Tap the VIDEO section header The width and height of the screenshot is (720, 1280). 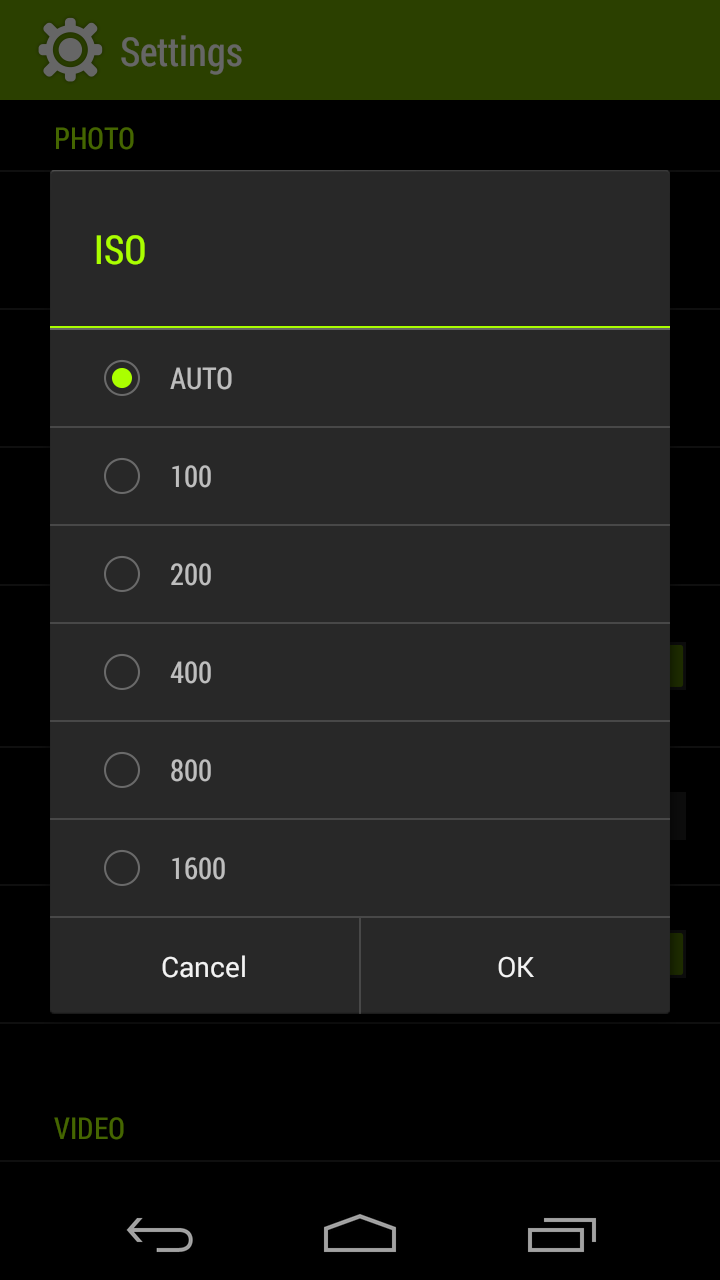(x=89, y=1129)
